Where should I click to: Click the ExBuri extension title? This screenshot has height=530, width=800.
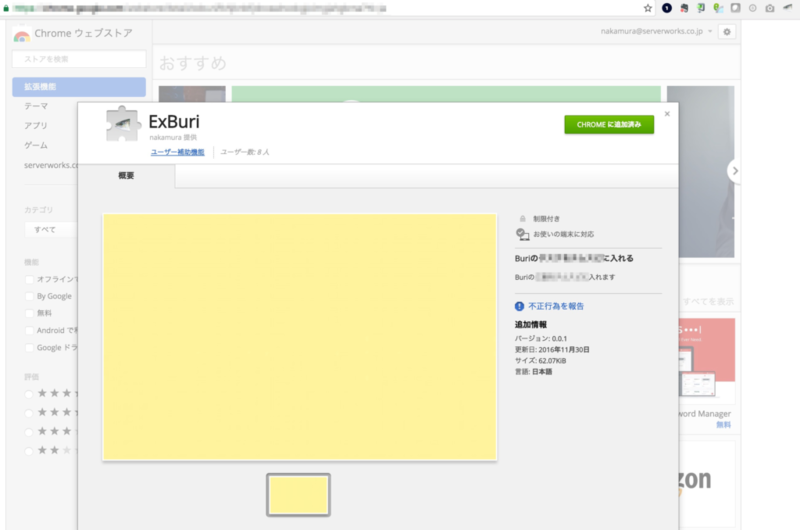point(174,121)
